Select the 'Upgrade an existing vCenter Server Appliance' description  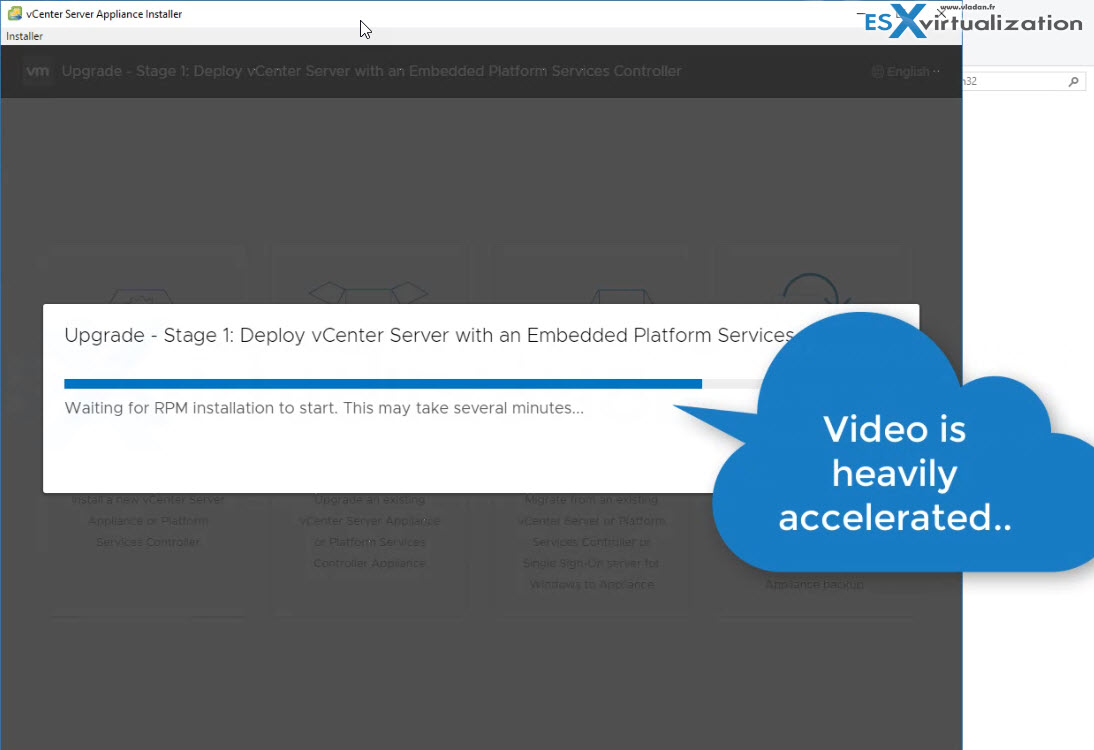[370, 531]
